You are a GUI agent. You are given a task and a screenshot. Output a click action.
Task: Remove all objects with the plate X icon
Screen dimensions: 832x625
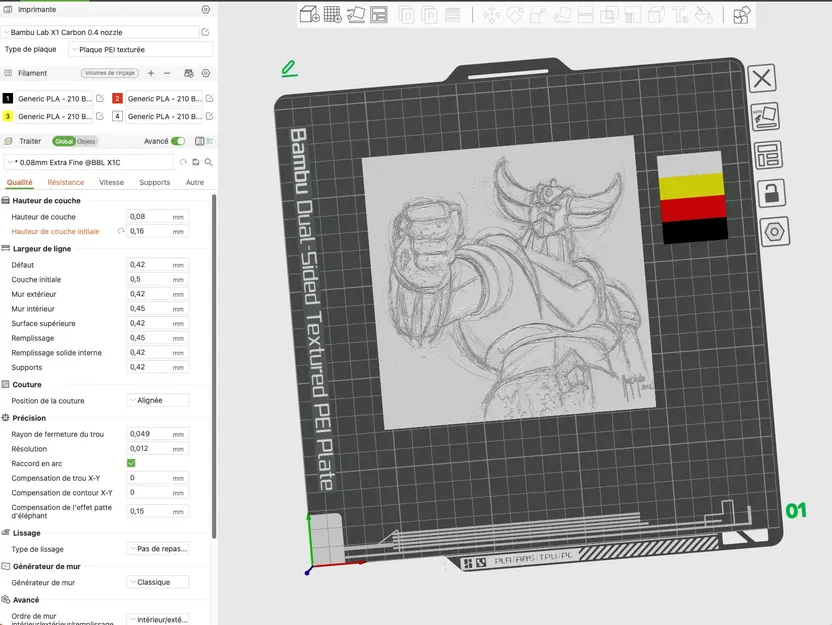[762, 79]
